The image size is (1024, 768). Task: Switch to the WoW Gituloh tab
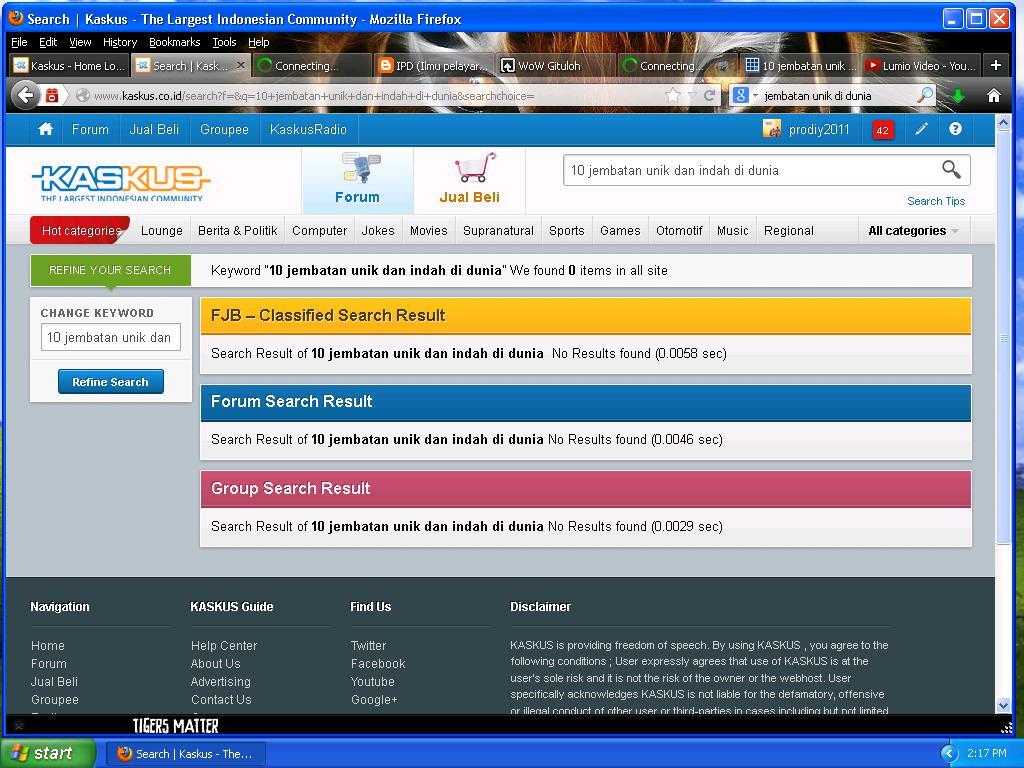[x=555, y=65]
